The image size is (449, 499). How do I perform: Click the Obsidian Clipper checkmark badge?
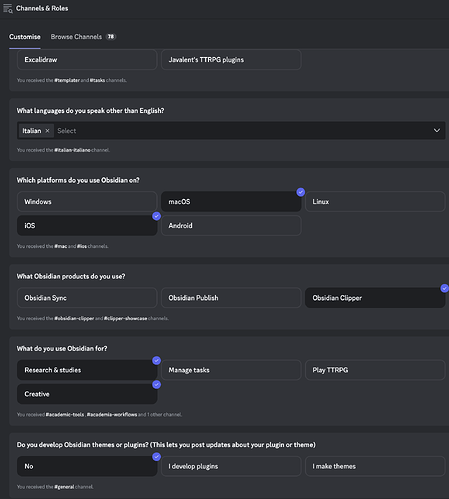[444, 288]
